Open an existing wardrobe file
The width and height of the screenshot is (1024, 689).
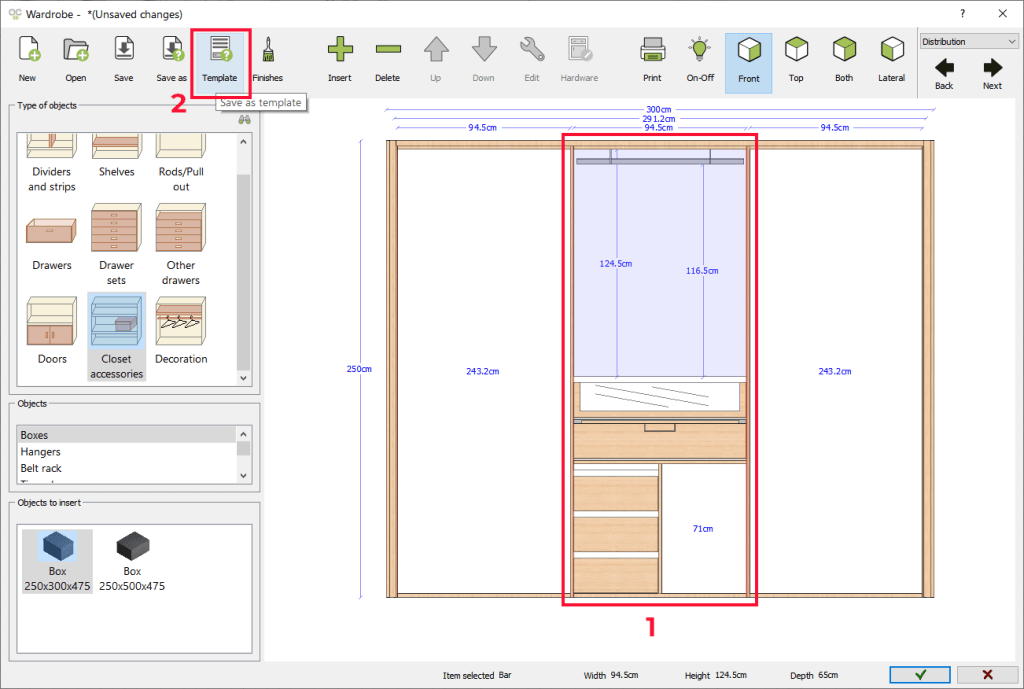click(76, 59)
